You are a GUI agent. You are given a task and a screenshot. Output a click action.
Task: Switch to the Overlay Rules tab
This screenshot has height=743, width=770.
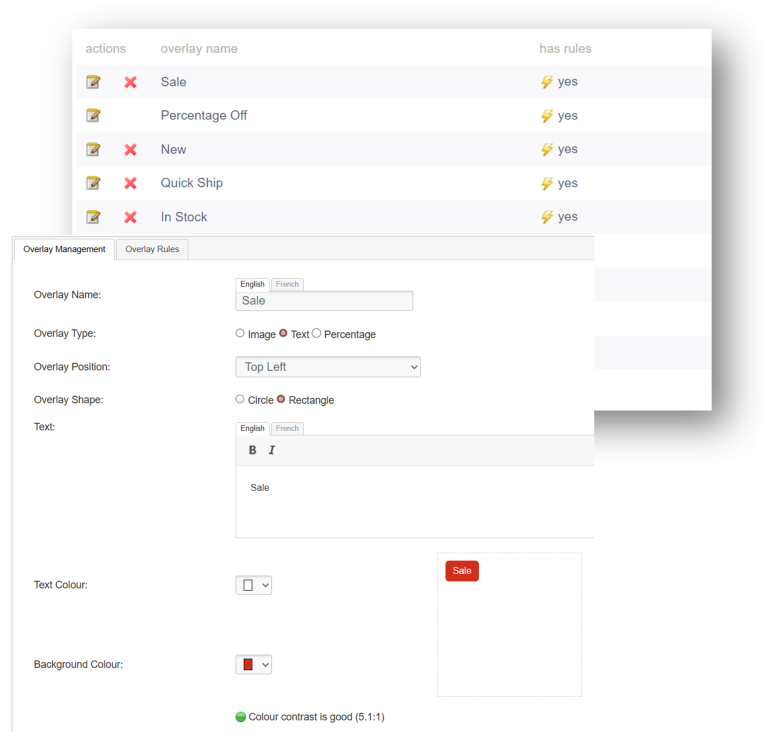152,249
